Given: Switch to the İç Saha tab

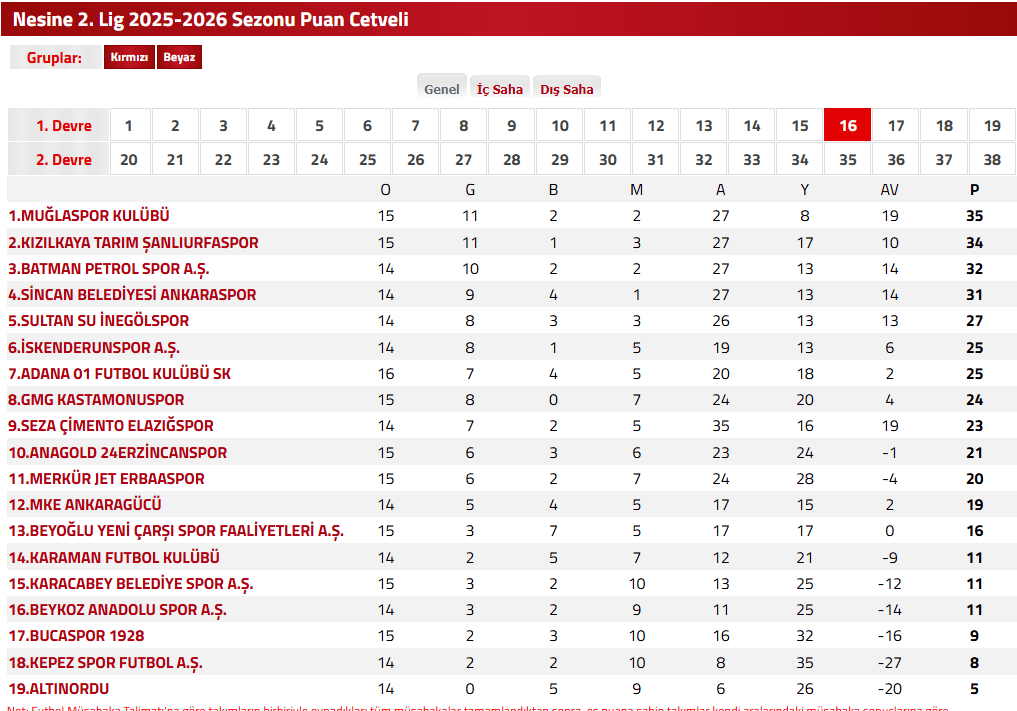Looking at the screenshot, I should [x=499, y=89].
